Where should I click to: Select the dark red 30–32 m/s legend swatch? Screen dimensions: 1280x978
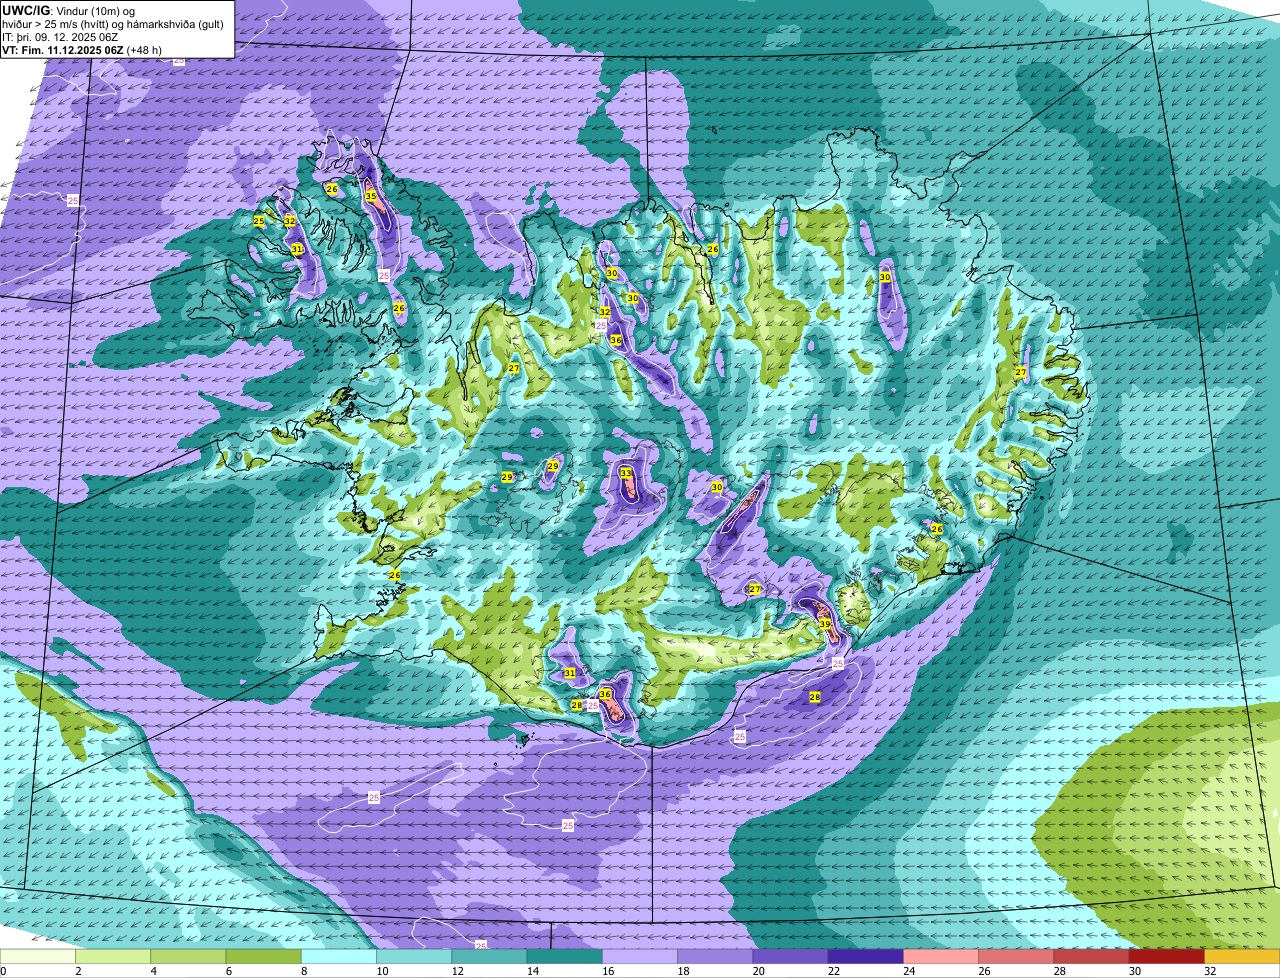click(x=1167, y=957)
